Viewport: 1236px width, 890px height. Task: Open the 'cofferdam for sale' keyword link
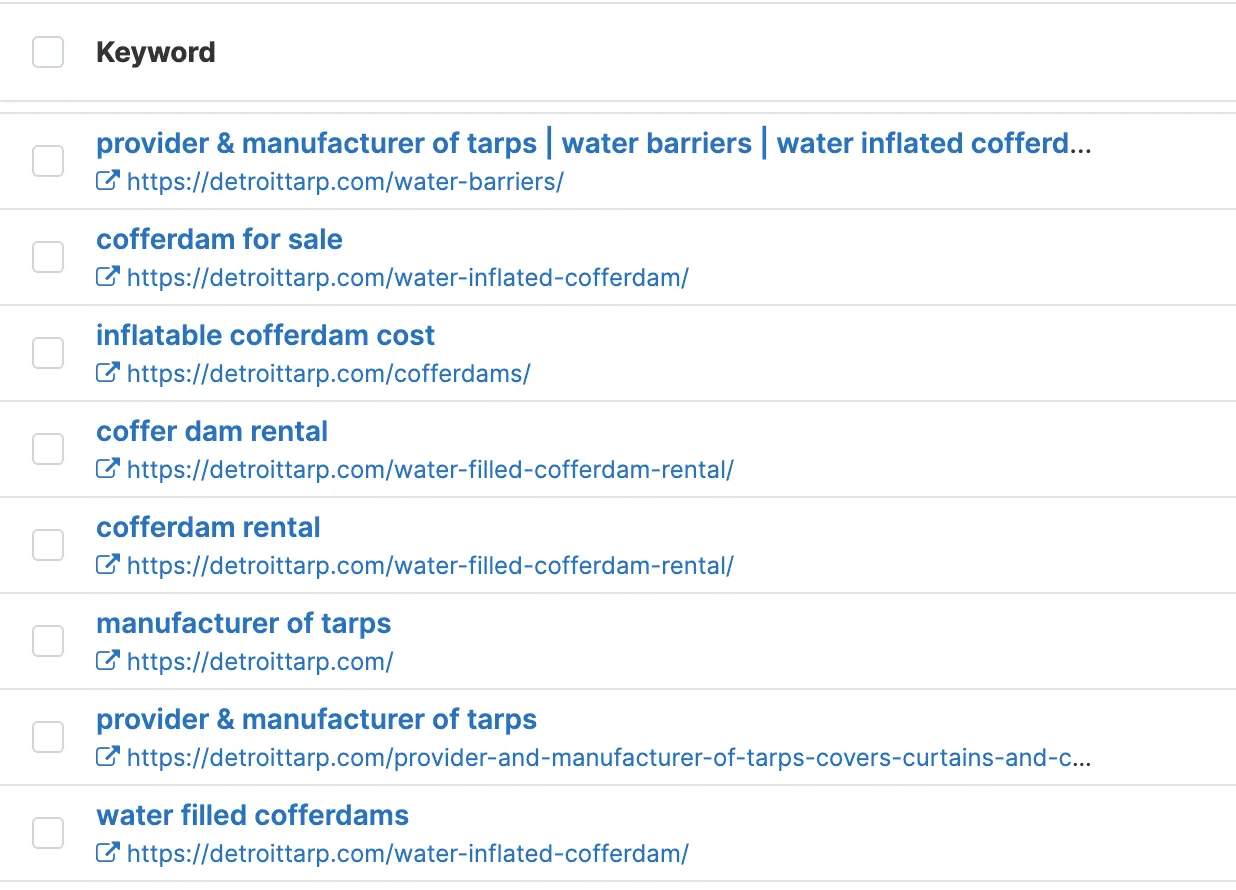tap(219, 240)
